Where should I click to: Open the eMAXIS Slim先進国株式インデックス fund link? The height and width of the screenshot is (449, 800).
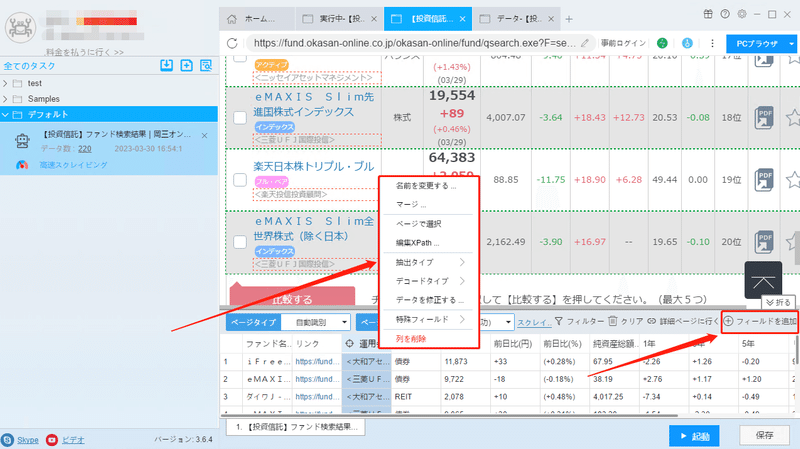coord(314,104)
